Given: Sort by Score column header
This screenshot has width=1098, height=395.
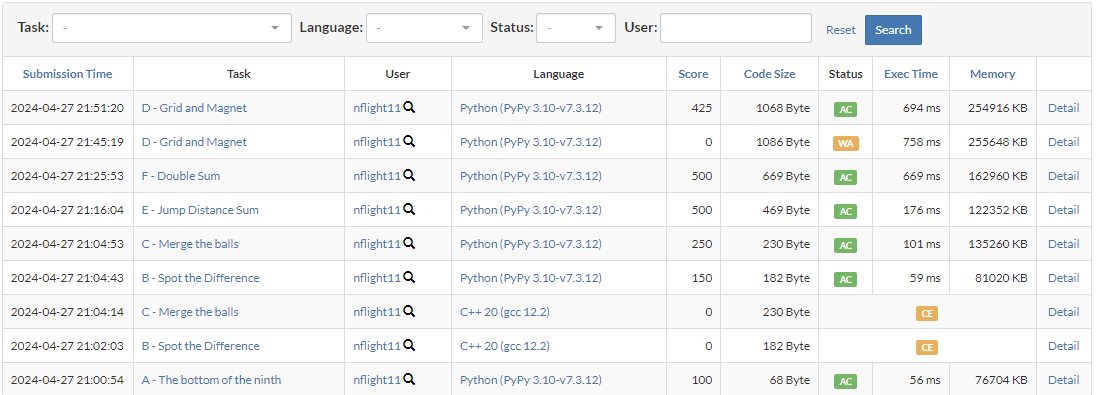Looking at the screenshot, I should pyautogui.click(x=693, y=74).
